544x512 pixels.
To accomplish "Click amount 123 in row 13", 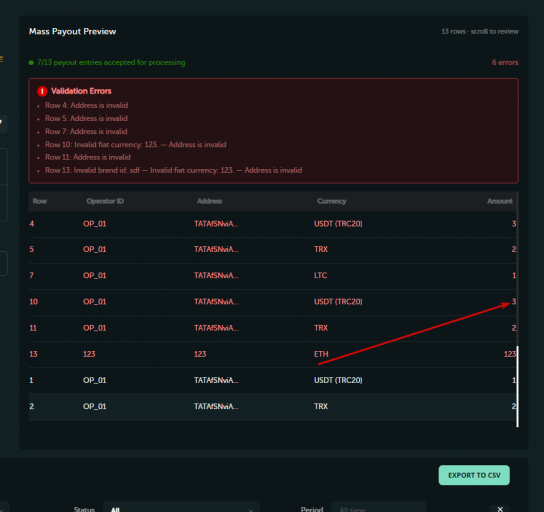I will (x=510, y=354).
